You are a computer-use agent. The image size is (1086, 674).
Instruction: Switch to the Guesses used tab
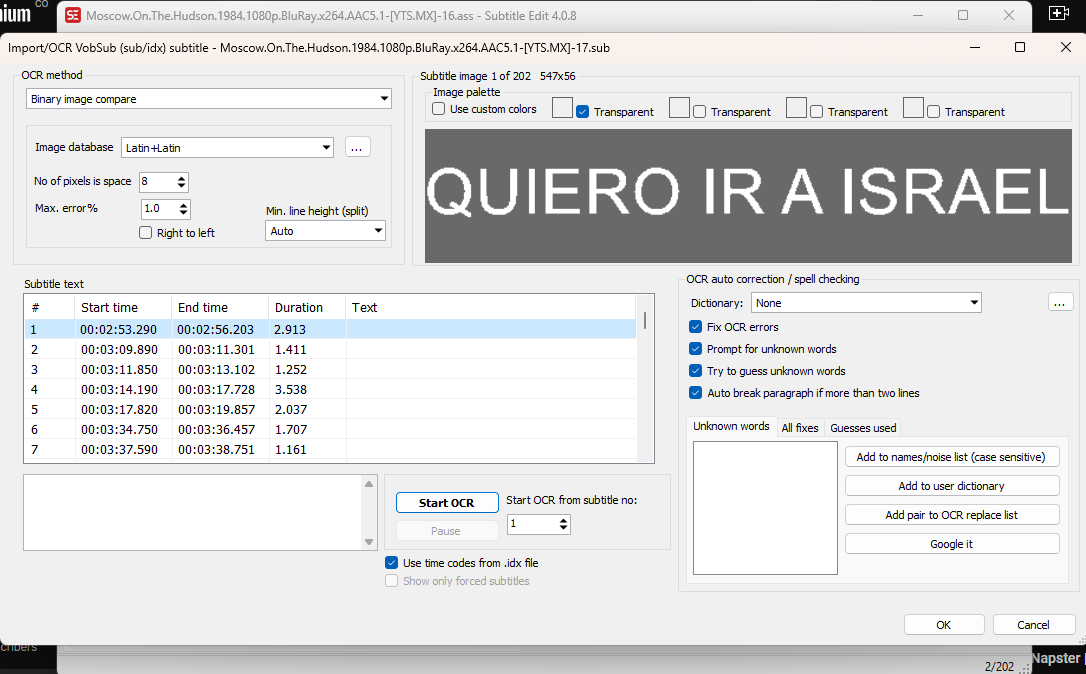tap(863, 428)
